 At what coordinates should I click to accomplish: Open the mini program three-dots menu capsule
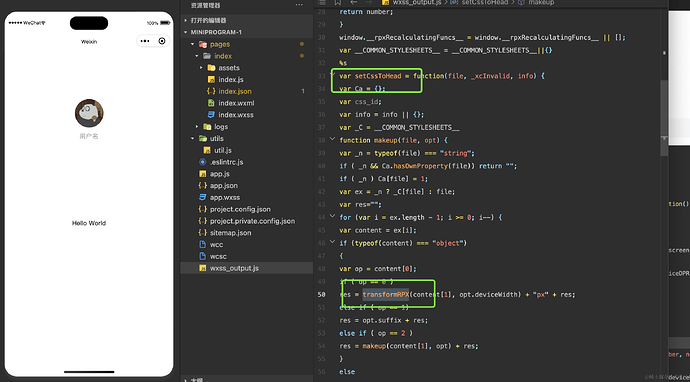click(x=145, y=41)
